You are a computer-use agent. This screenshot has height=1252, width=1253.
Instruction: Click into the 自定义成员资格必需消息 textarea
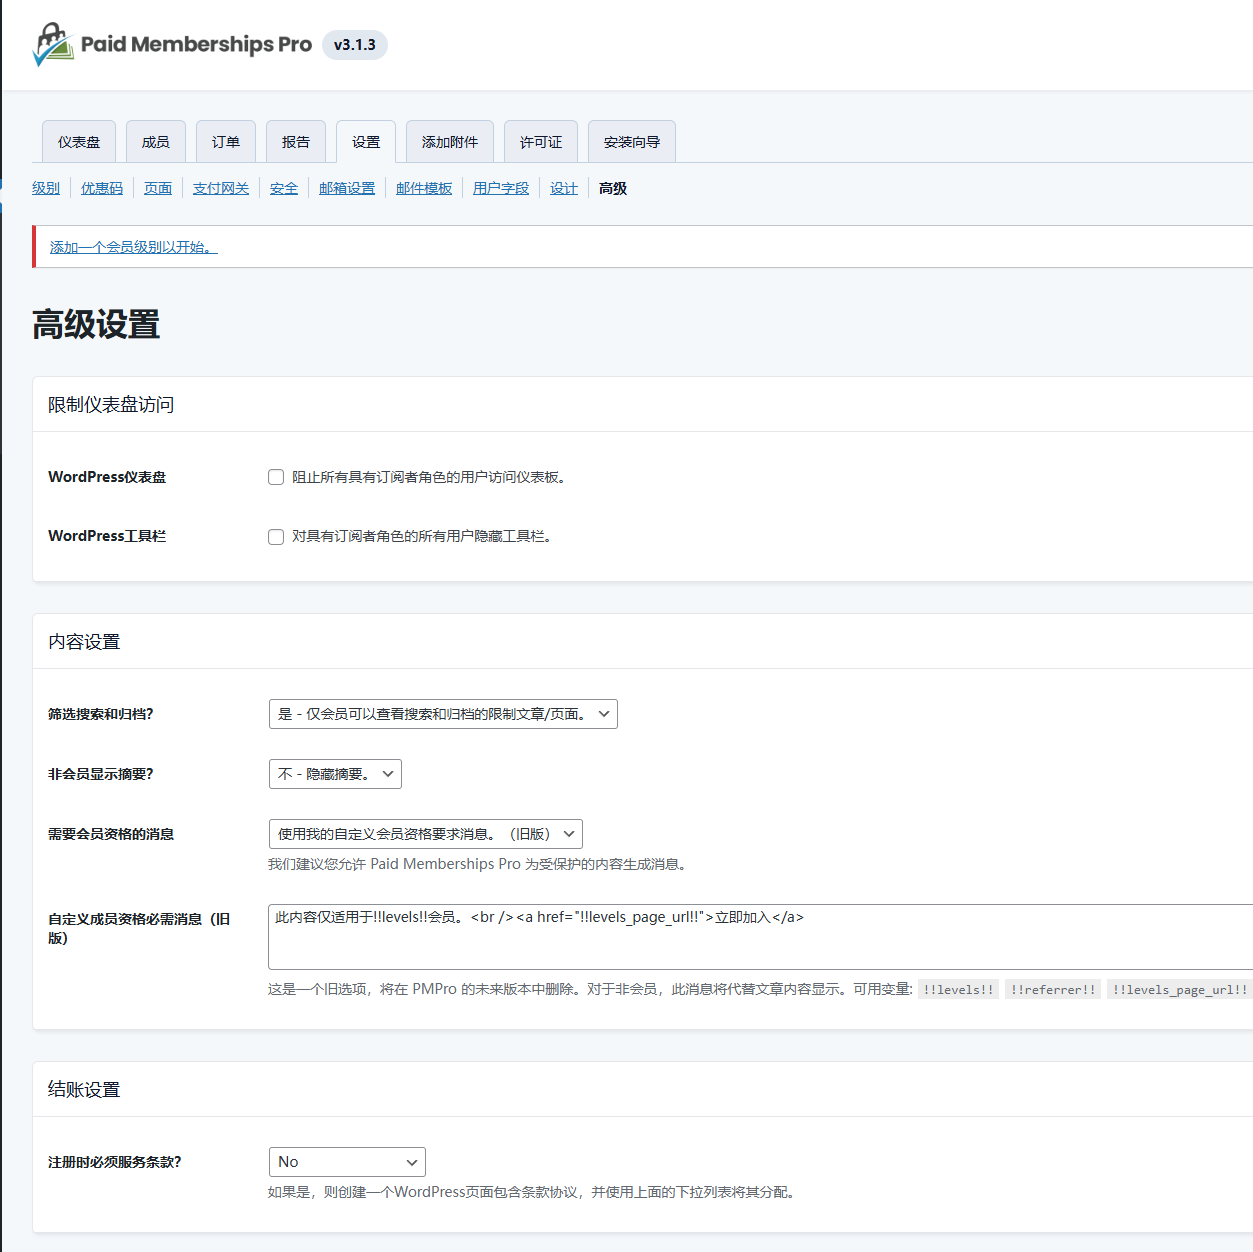(x=760, y=937)
